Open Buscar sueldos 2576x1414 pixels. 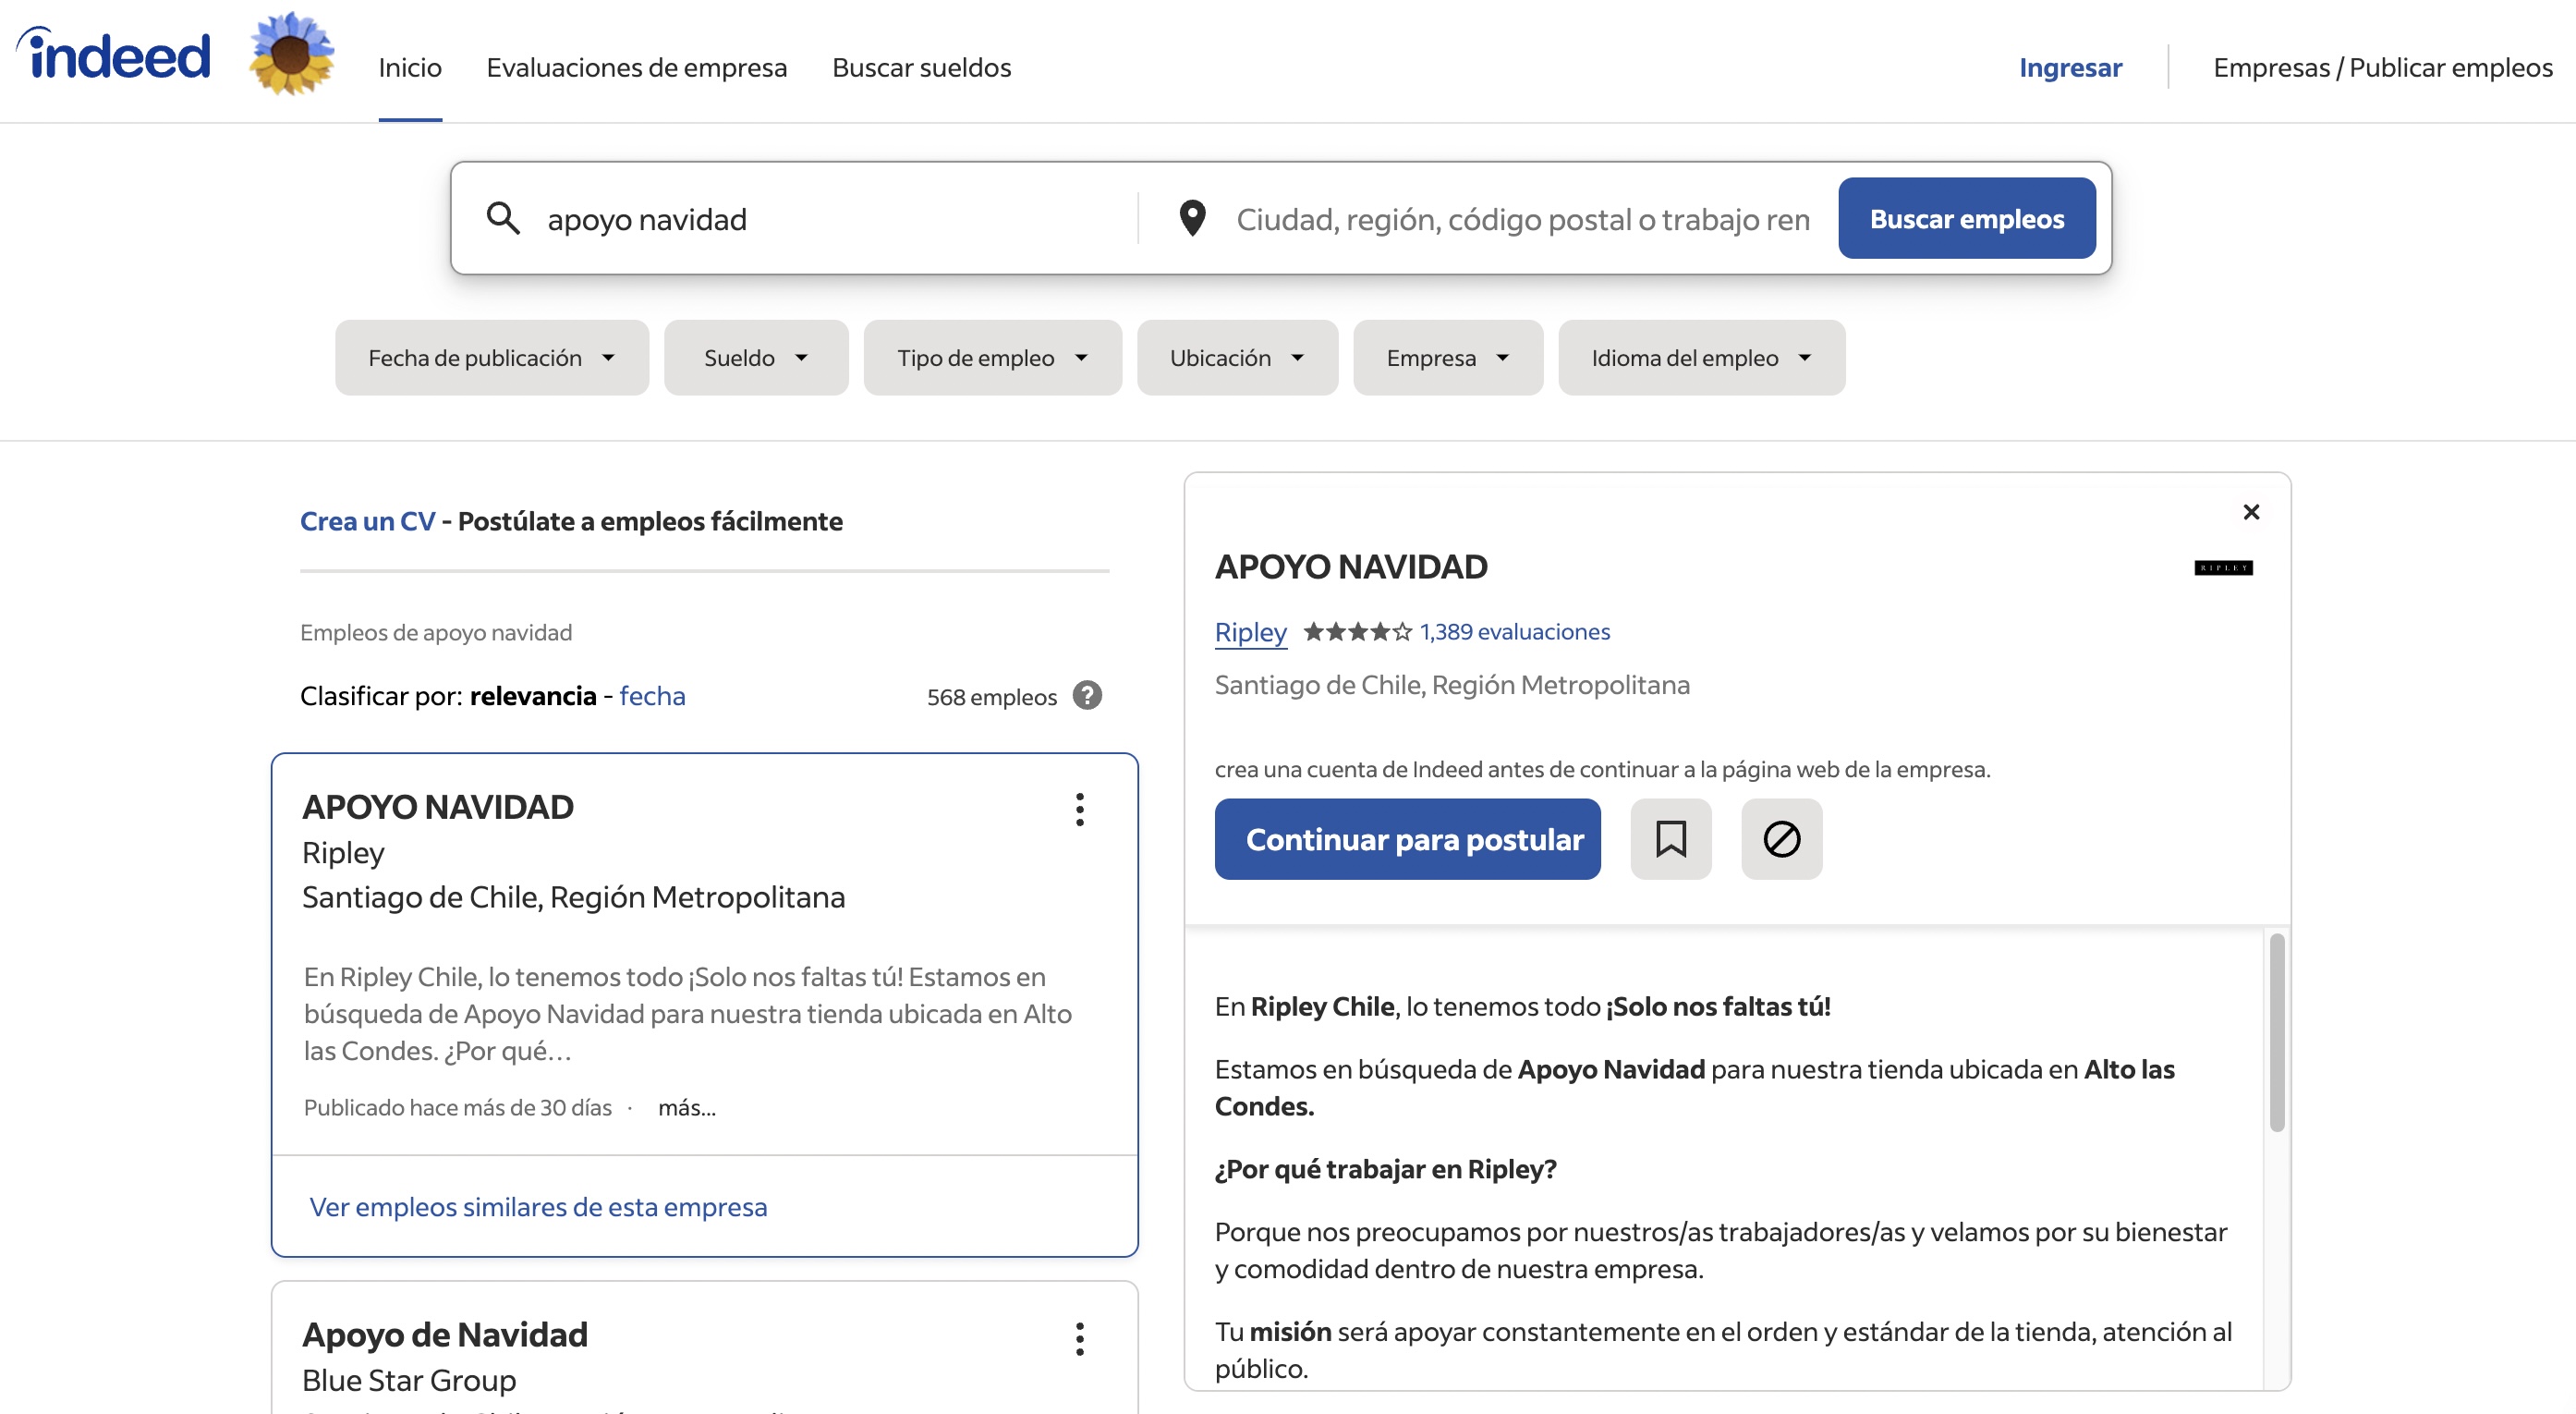click(x=921, y=67)
